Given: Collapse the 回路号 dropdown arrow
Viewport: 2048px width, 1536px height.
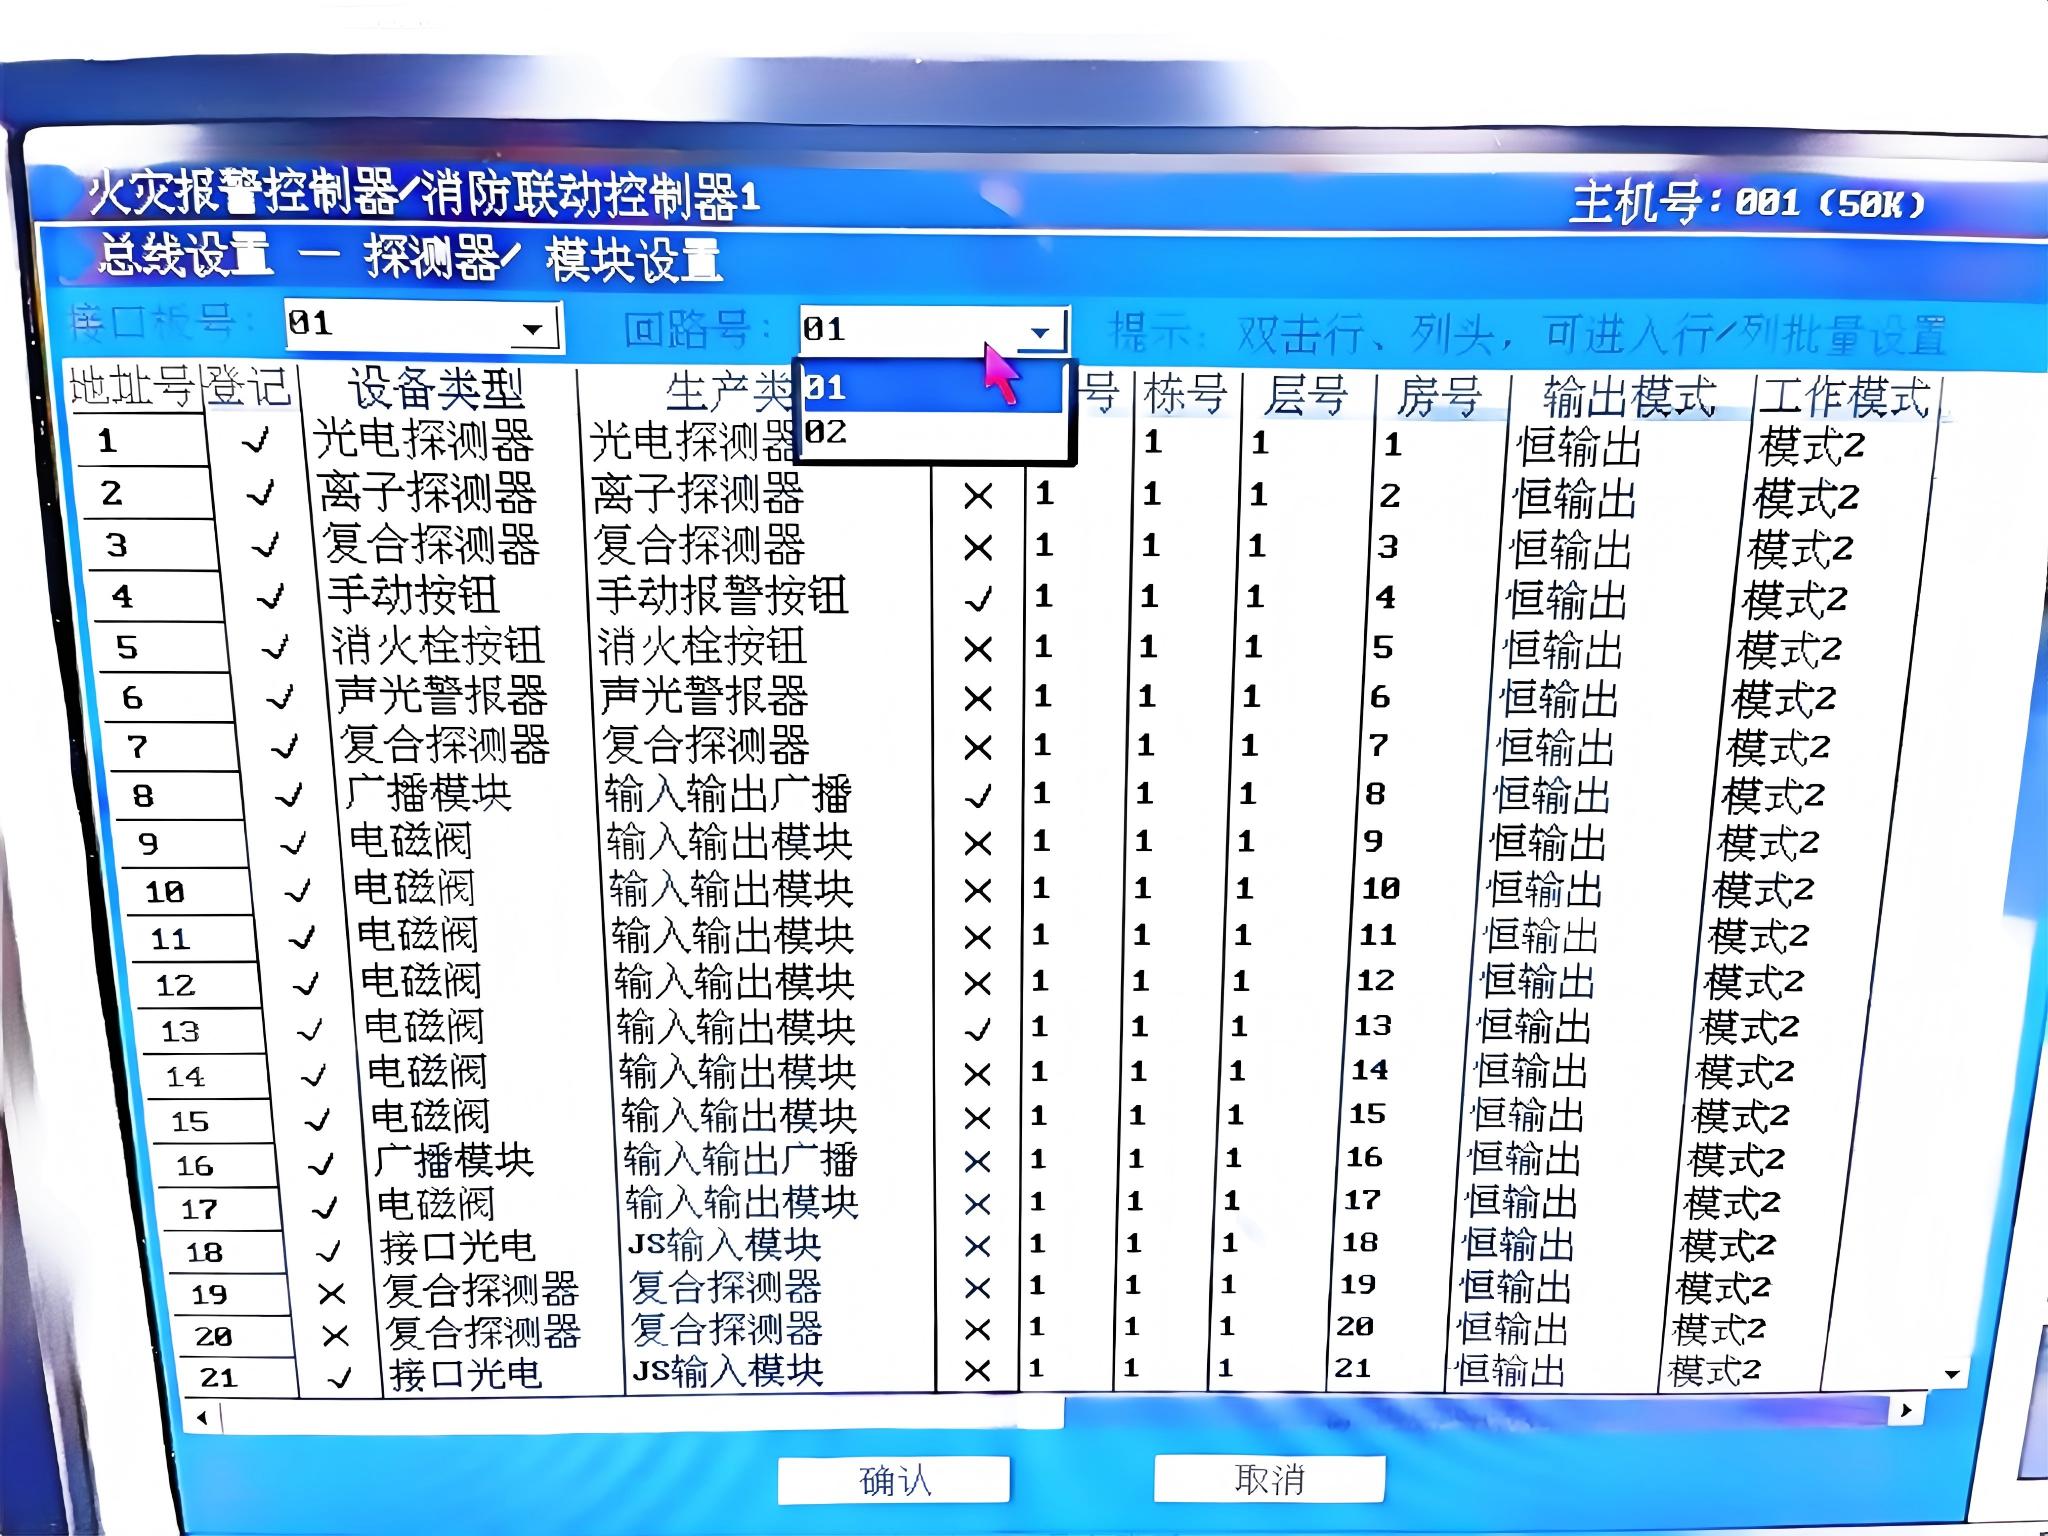Looking at the screenshot, I should 1040,332.
